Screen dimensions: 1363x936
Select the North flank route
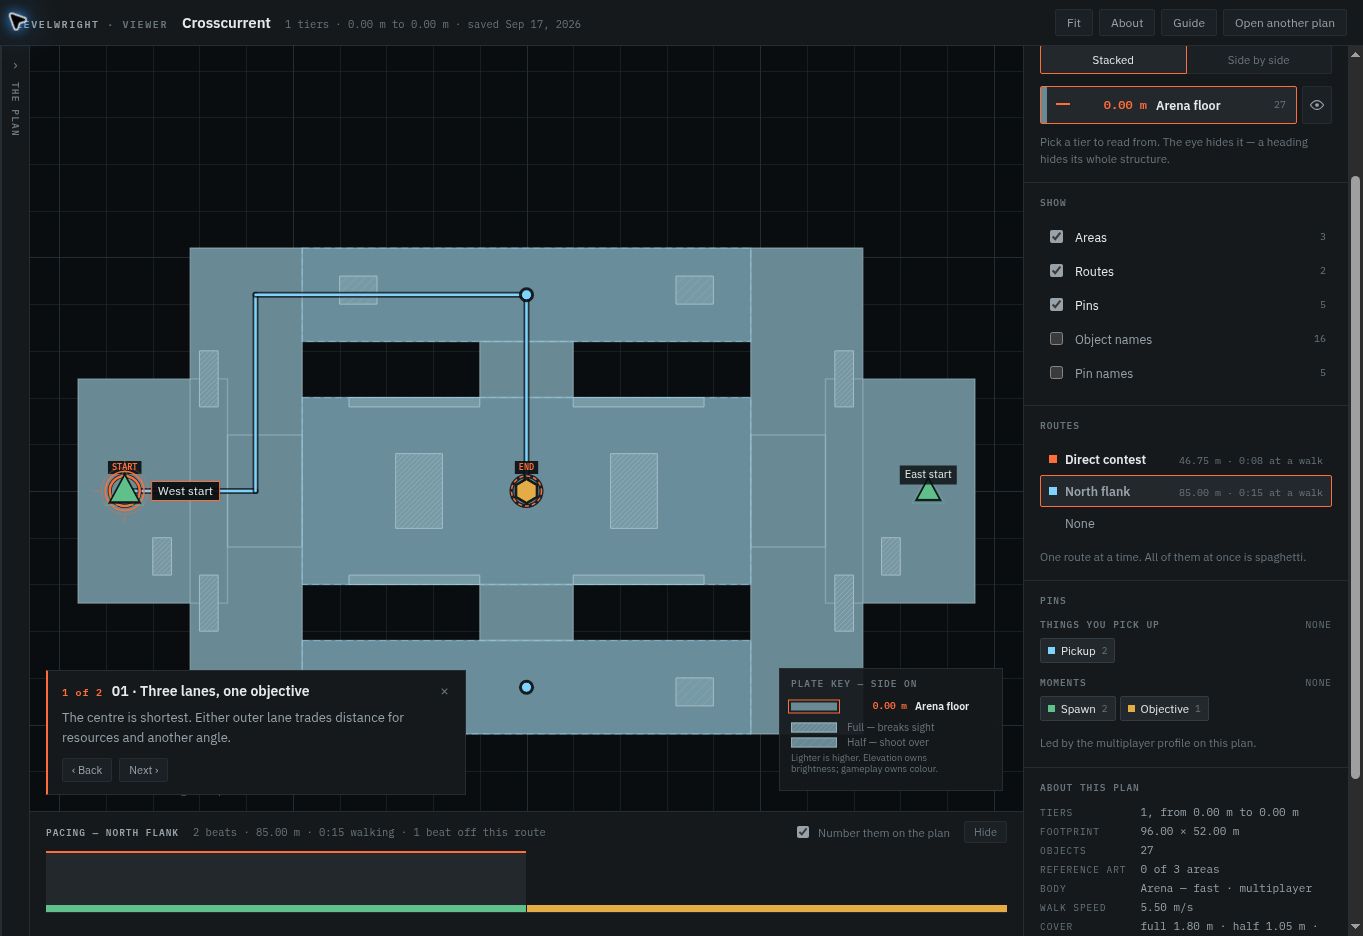(x=1186, y=492)
